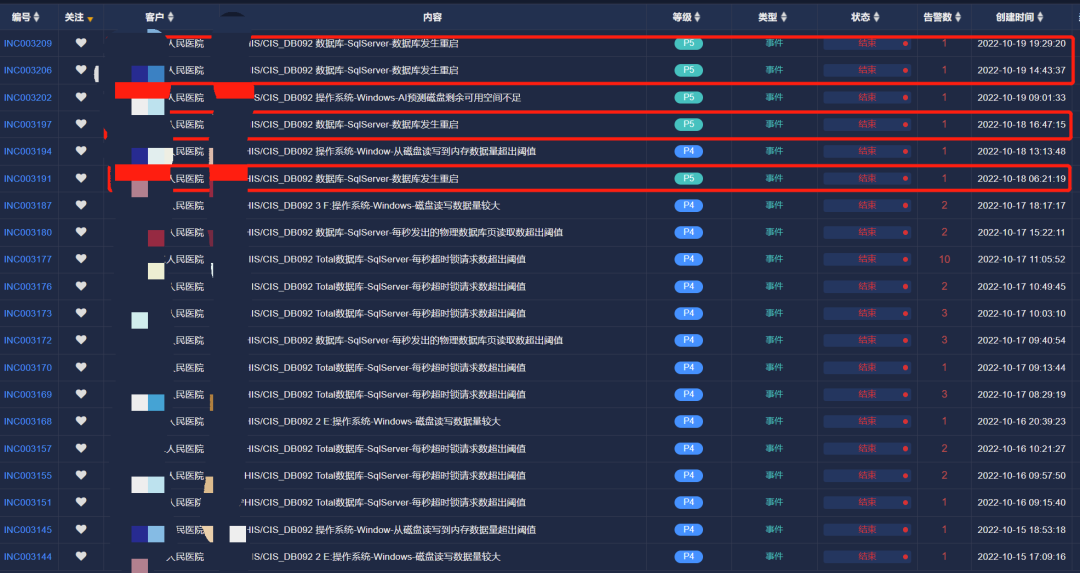Click heart icon in INC003172 row
The height and width of the screenshot is (573, 1080).
81,340
